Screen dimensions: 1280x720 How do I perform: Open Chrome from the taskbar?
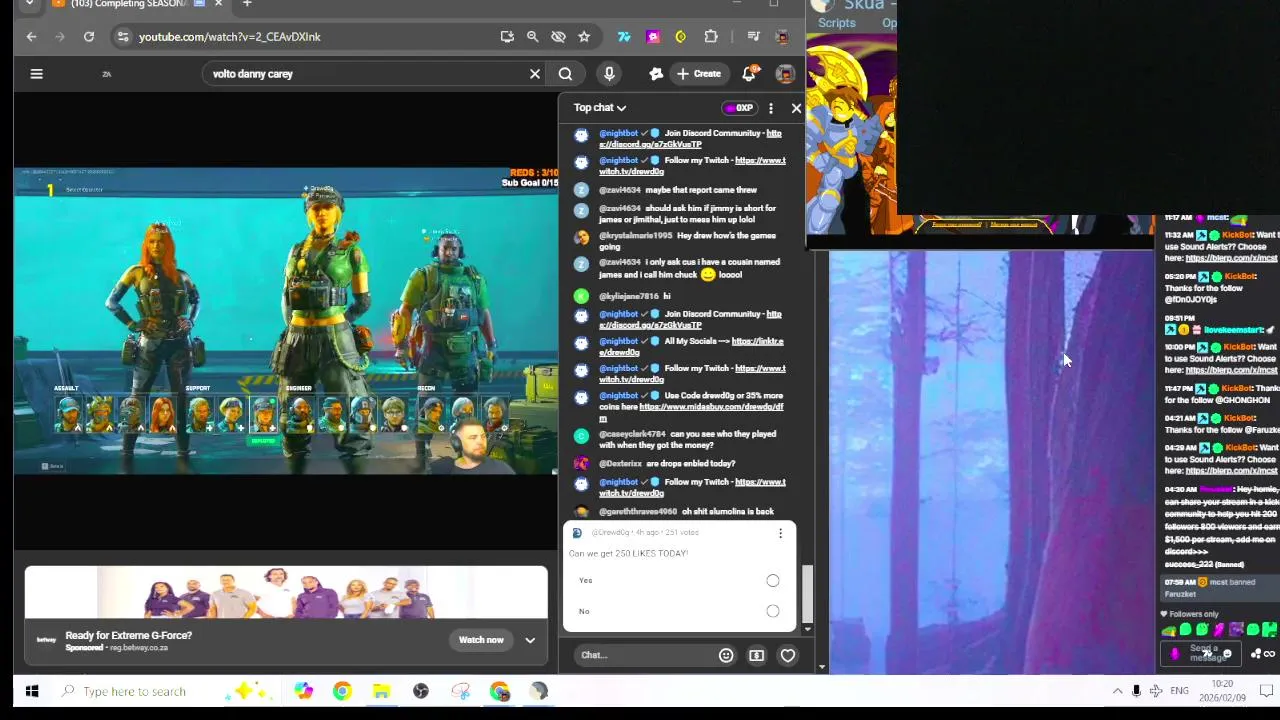[342, 691]
